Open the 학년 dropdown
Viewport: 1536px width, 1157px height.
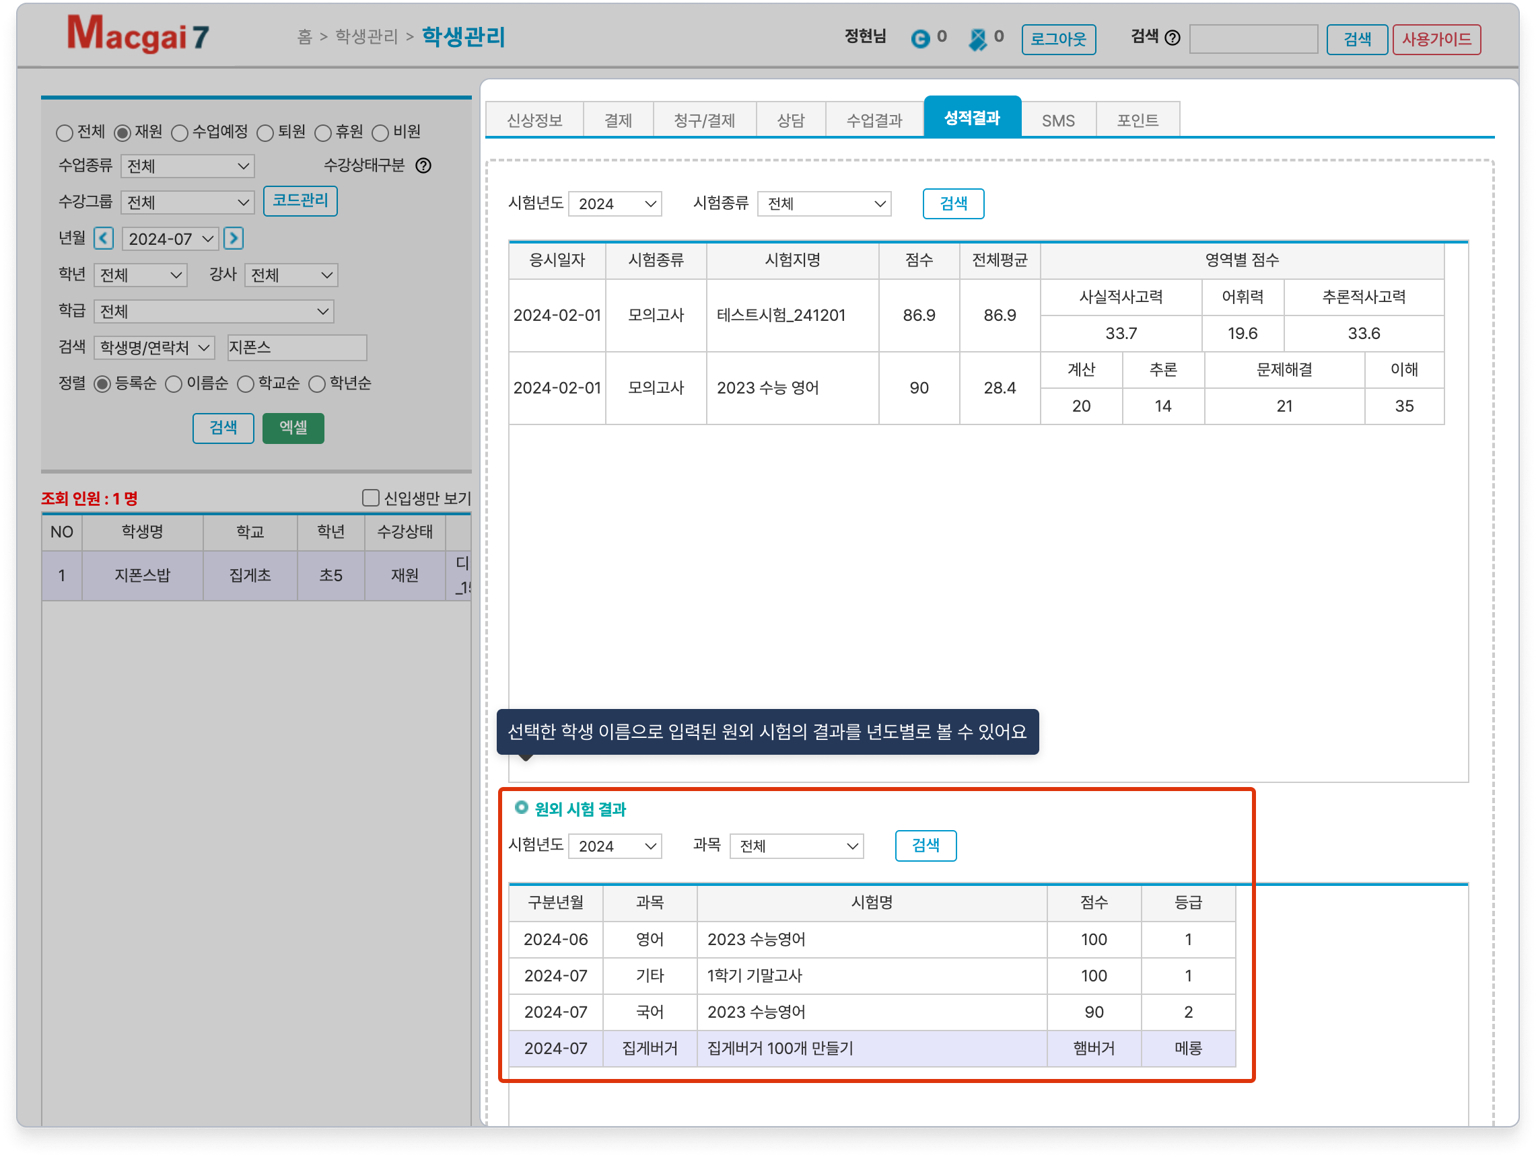click(141, 275)
